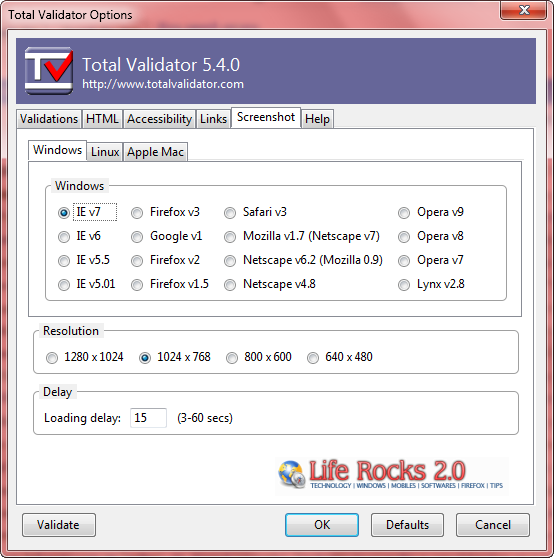
Task: Select the IE v7 radio button
Action: coord(64,213)
